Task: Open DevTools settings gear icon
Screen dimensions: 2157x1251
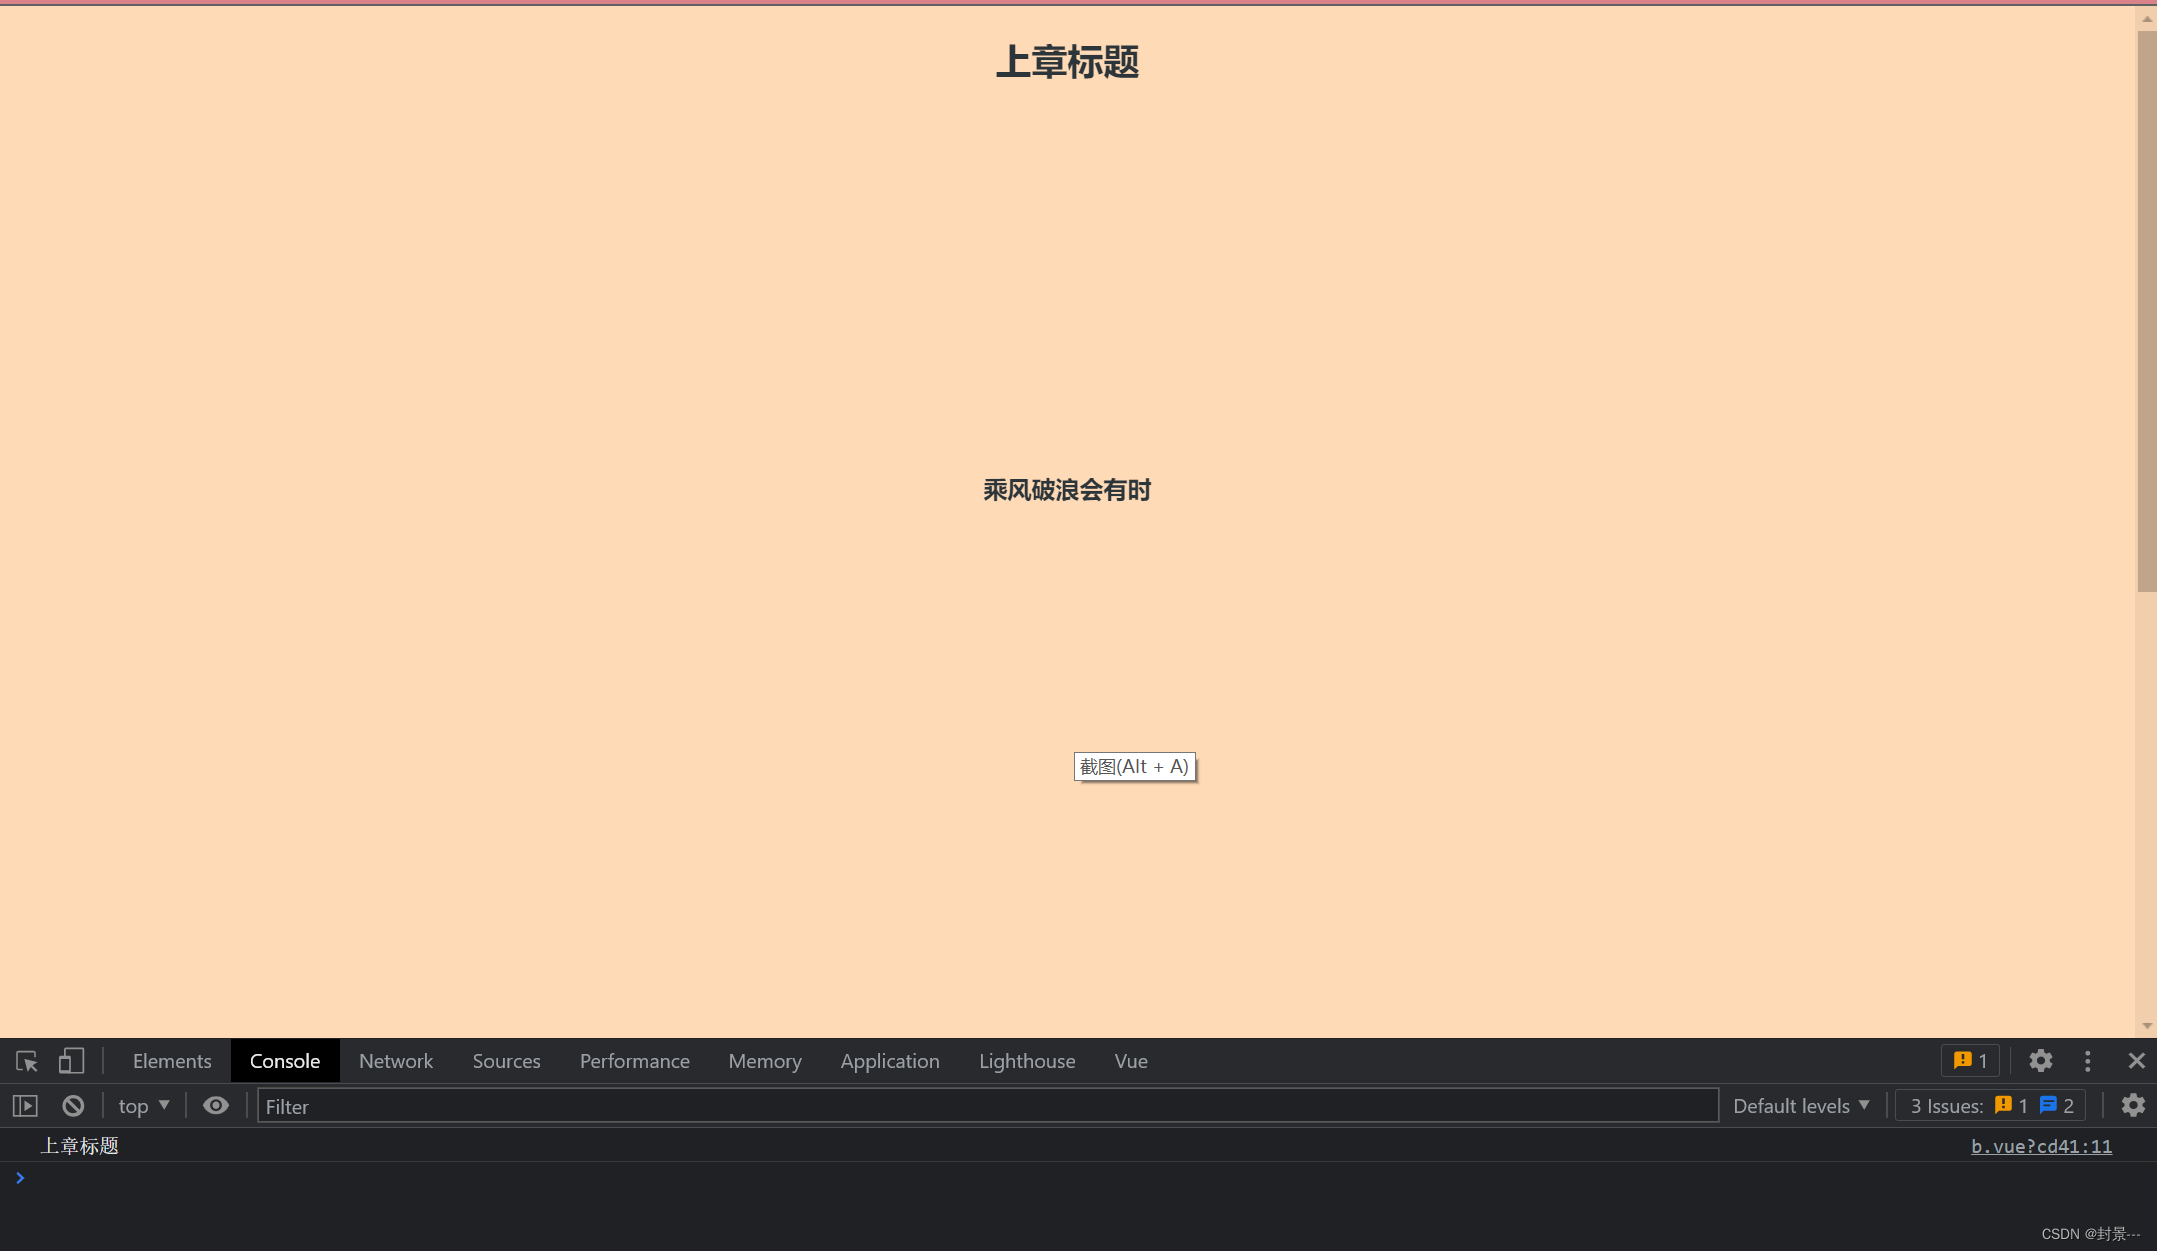Action: pyautogui.click(x=2040, y=1061)
